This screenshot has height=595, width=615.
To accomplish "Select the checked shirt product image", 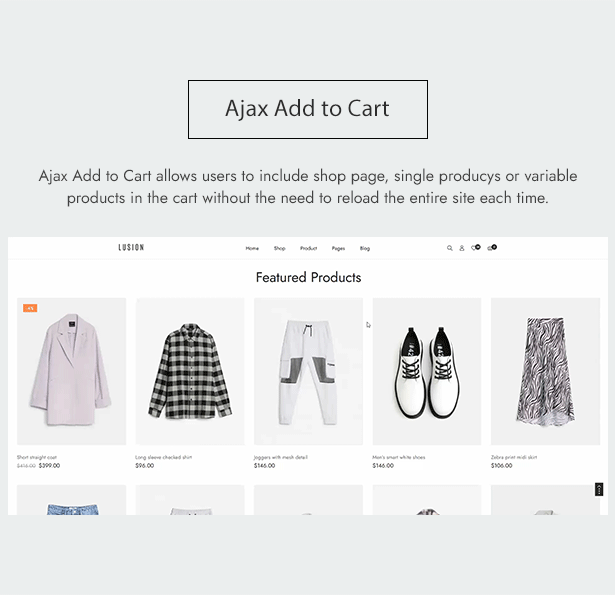I will [x=190, y=371].
